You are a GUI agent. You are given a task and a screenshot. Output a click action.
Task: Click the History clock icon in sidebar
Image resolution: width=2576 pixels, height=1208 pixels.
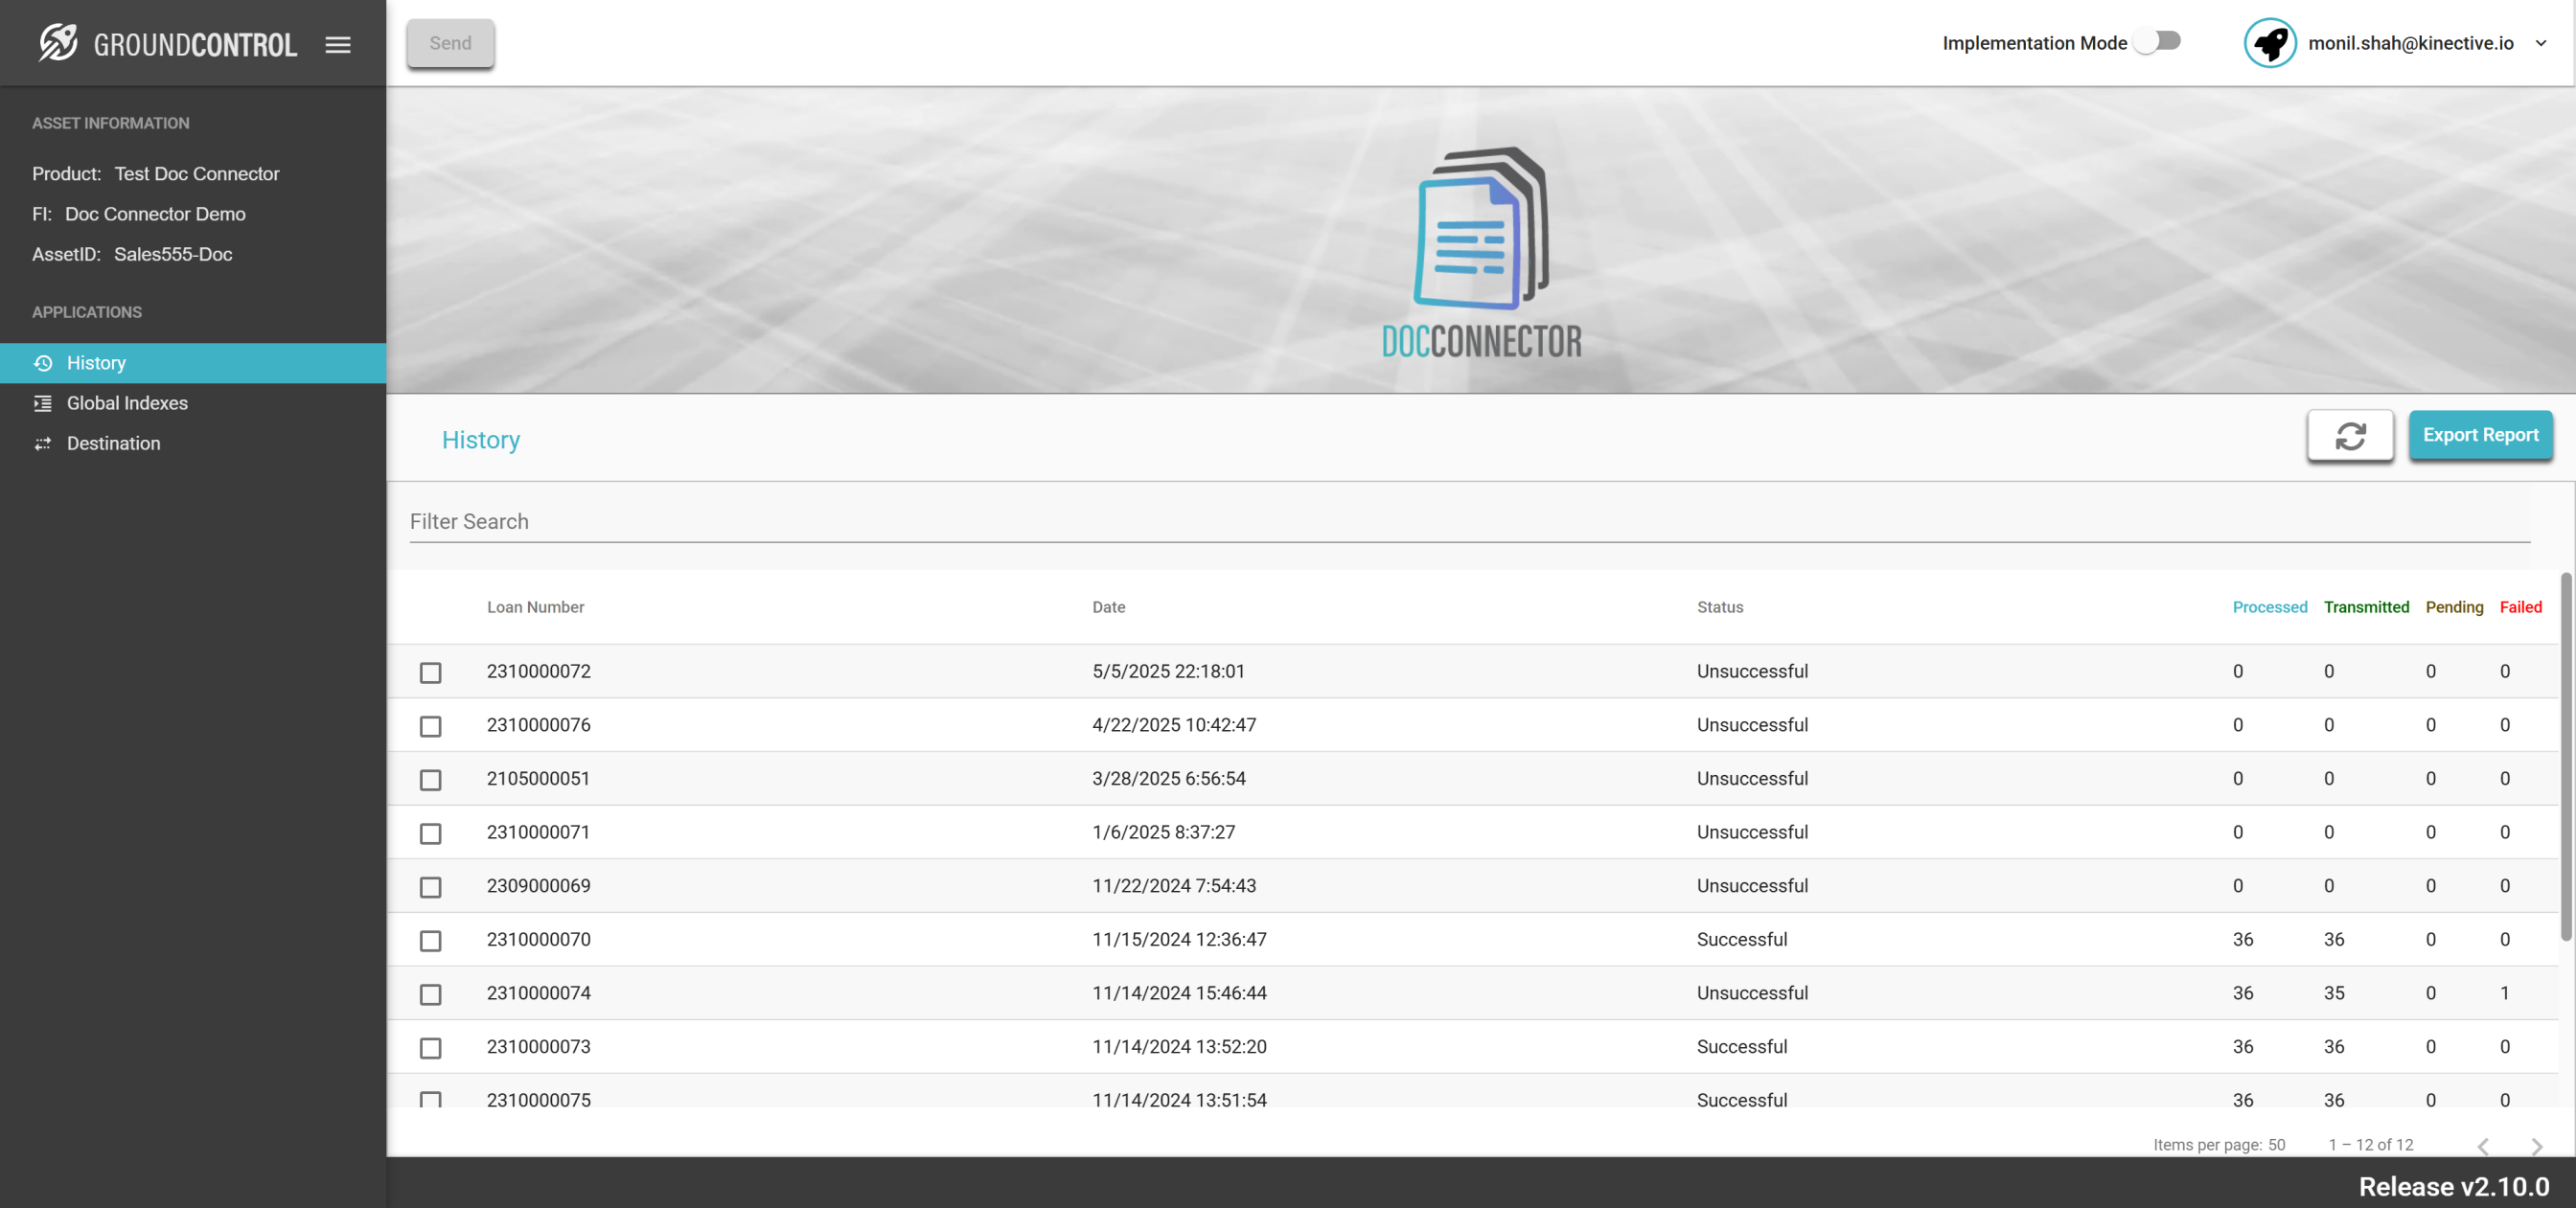(x=43, y=363)
